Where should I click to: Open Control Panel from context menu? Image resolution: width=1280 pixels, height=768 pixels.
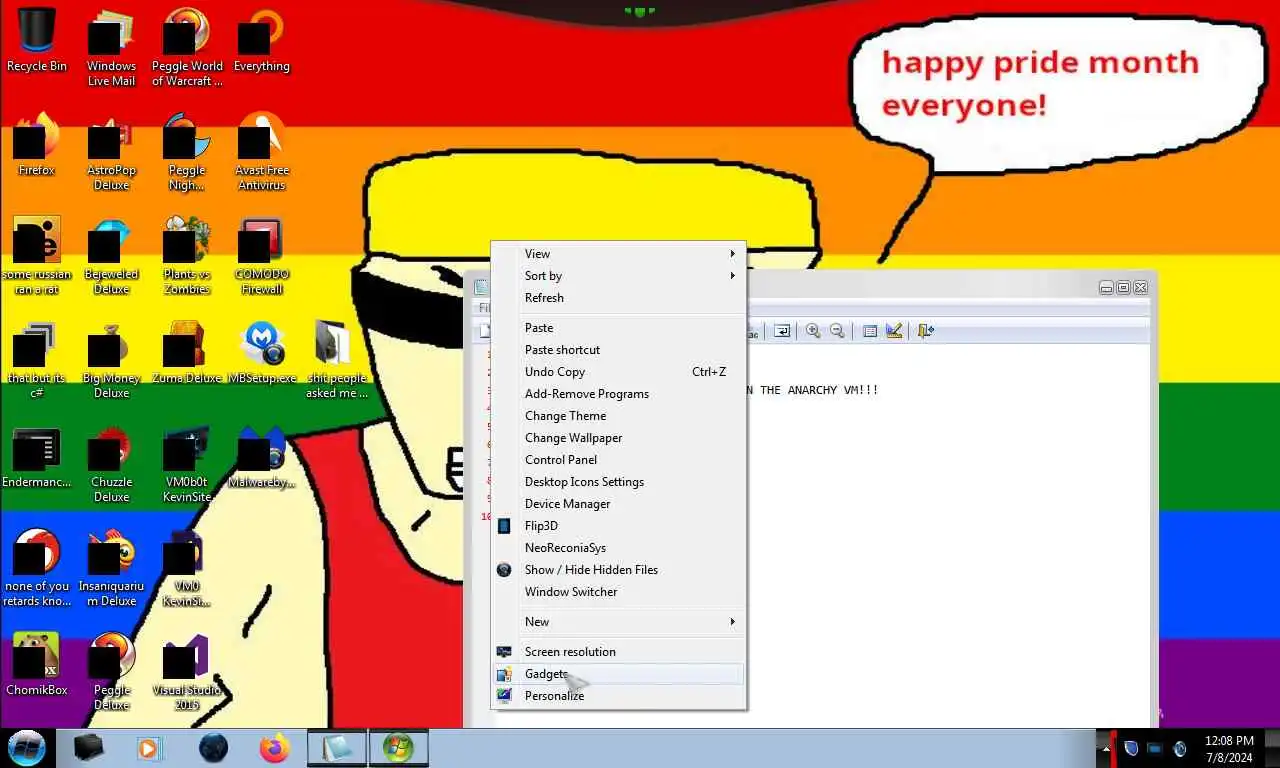pos(619,460)
